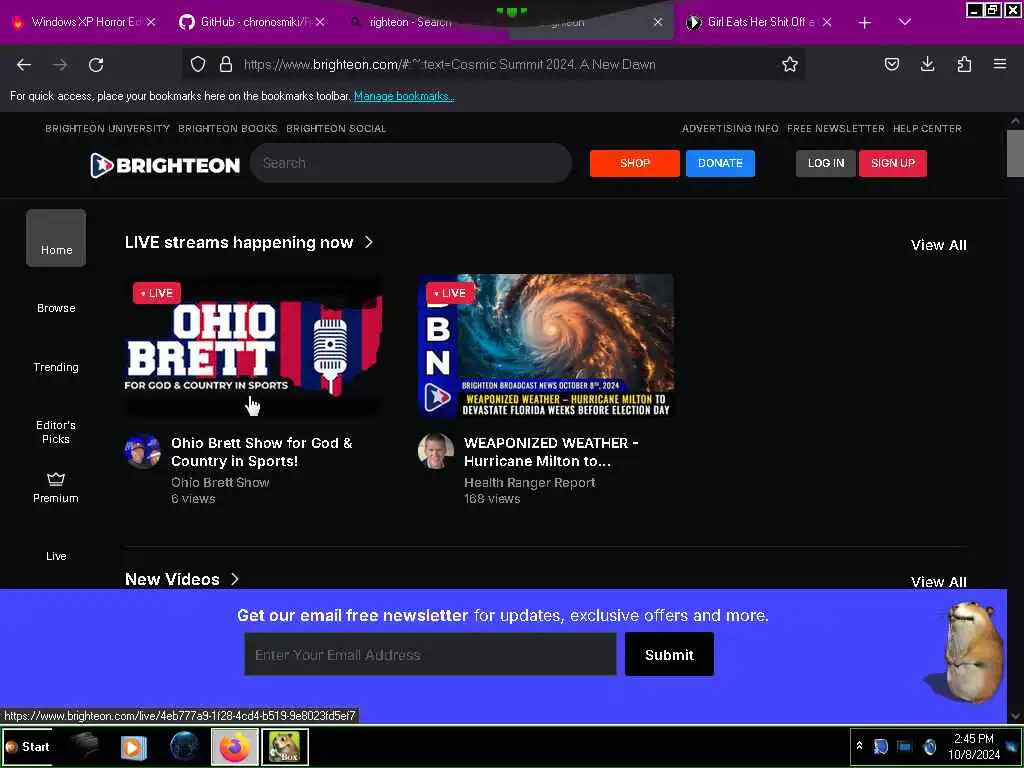This screenshot has width=1024, height=768.
Task: Open Brighteon Books link
Action: tap(227, 129)
